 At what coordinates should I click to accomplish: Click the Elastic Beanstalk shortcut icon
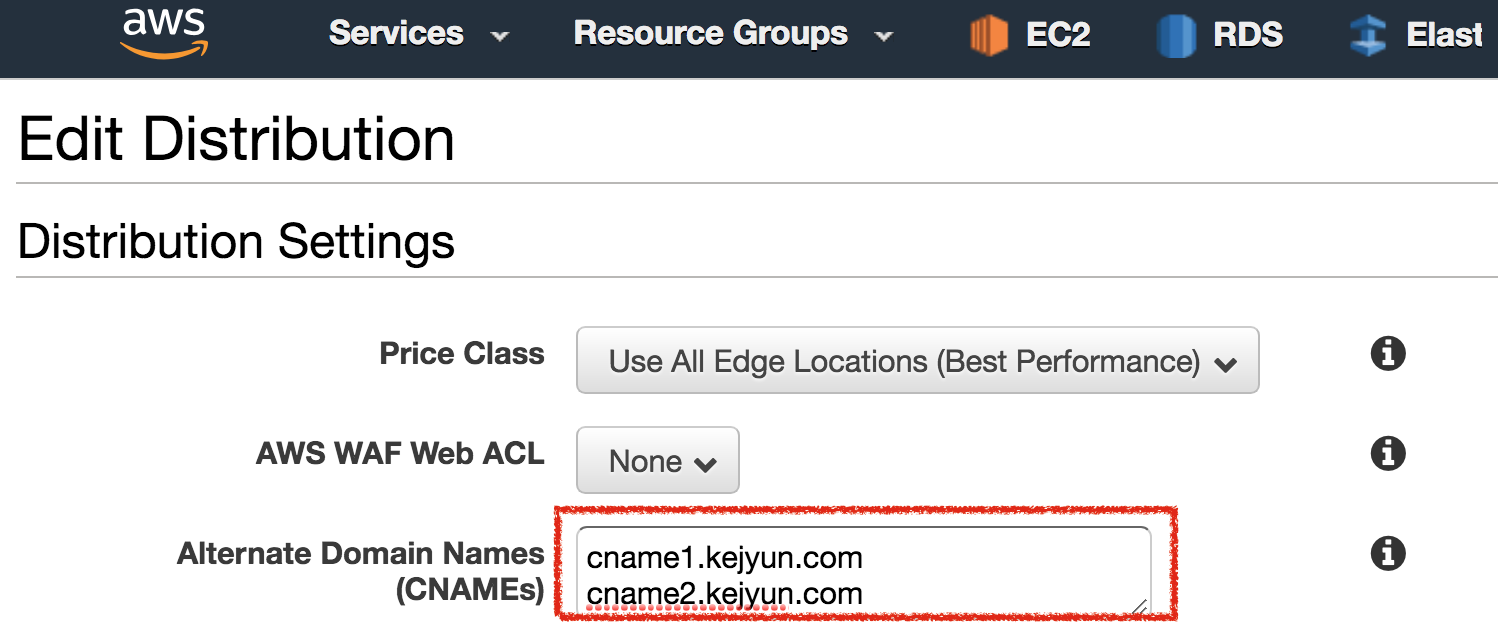point(1367,36)
